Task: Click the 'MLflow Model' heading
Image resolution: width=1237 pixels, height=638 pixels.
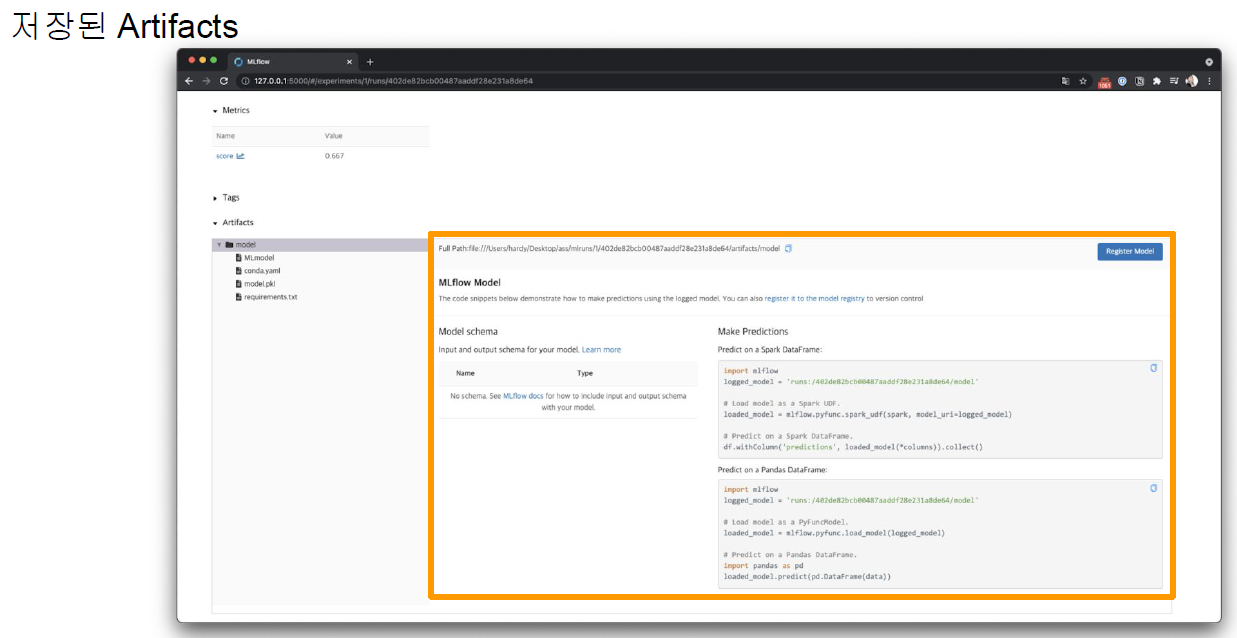Action: (470, 283)
